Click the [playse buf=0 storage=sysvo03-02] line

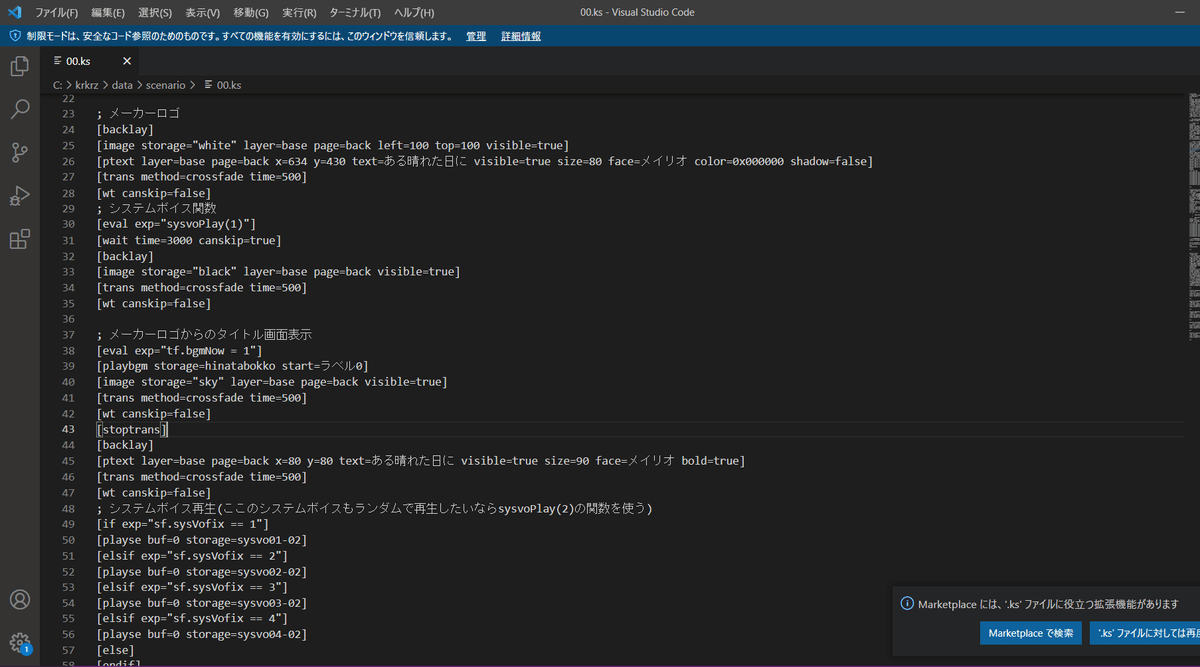coord(202,603)
